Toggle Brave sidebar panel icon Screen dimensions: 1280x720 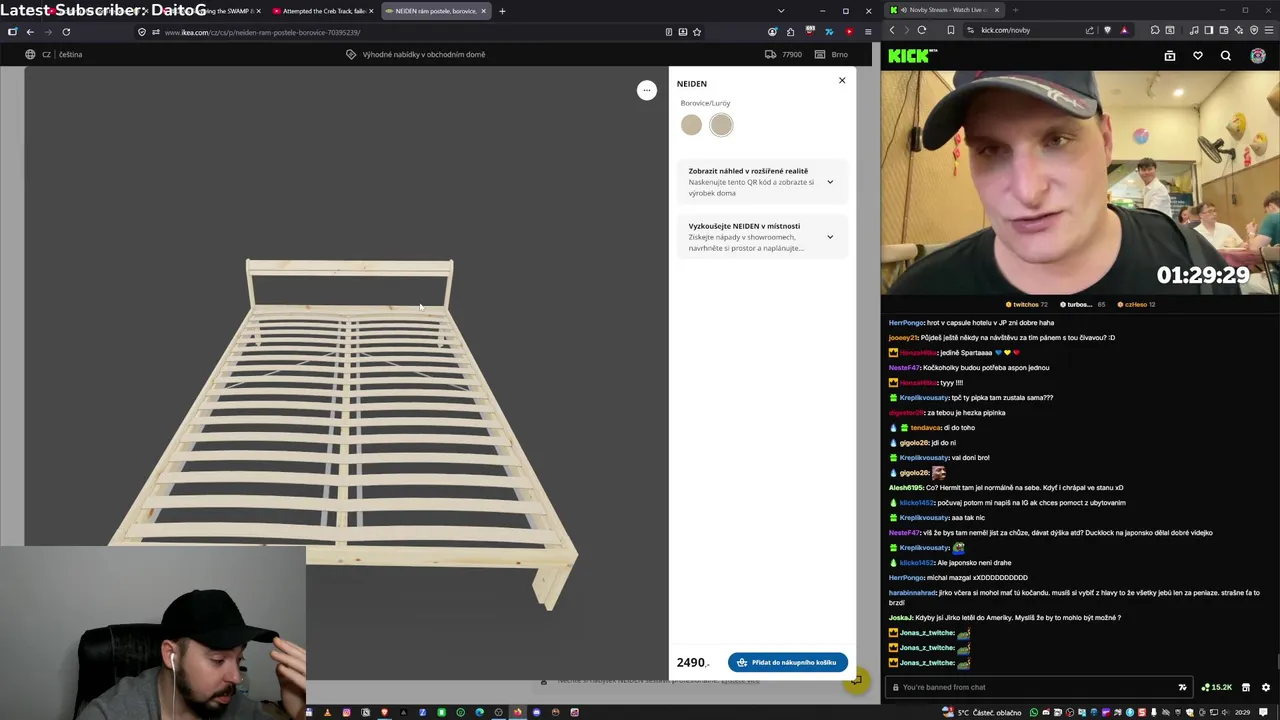[x=1209, y=30]
